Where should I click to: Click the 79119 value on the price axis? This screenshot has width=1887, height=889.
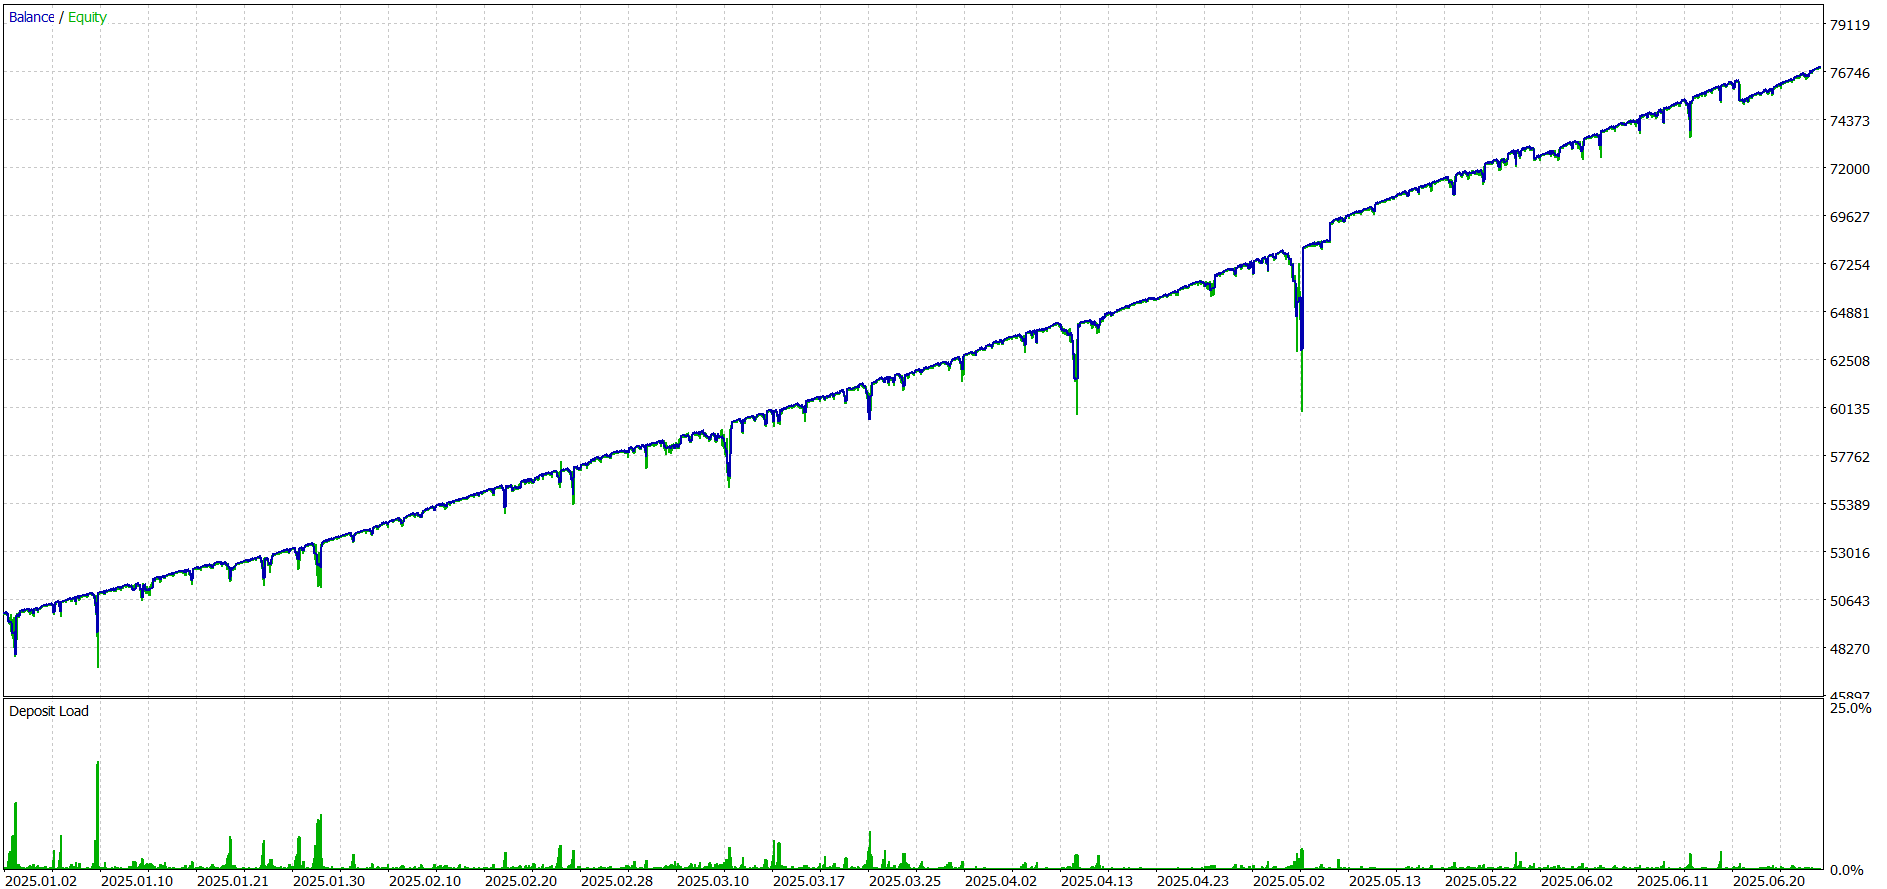tap(1850, 25)
